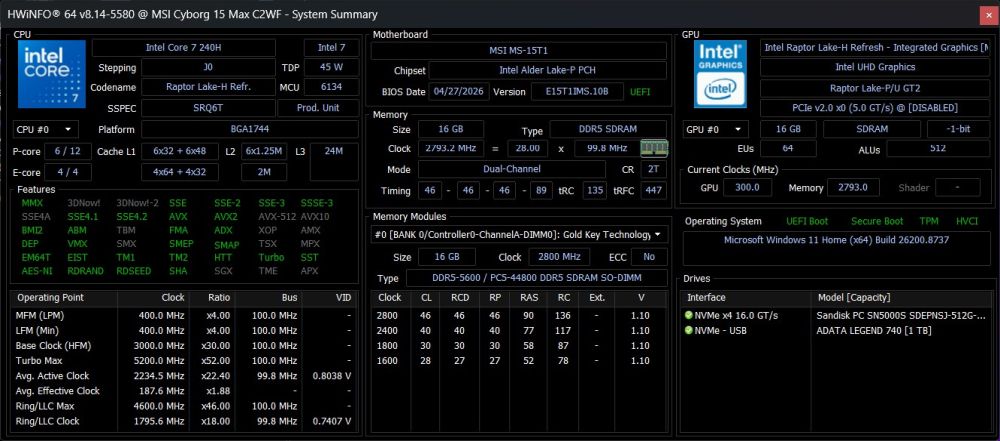Expand the memory module selection dropdown
Screen dimensions: 1000x441
[x=519, y=235]
